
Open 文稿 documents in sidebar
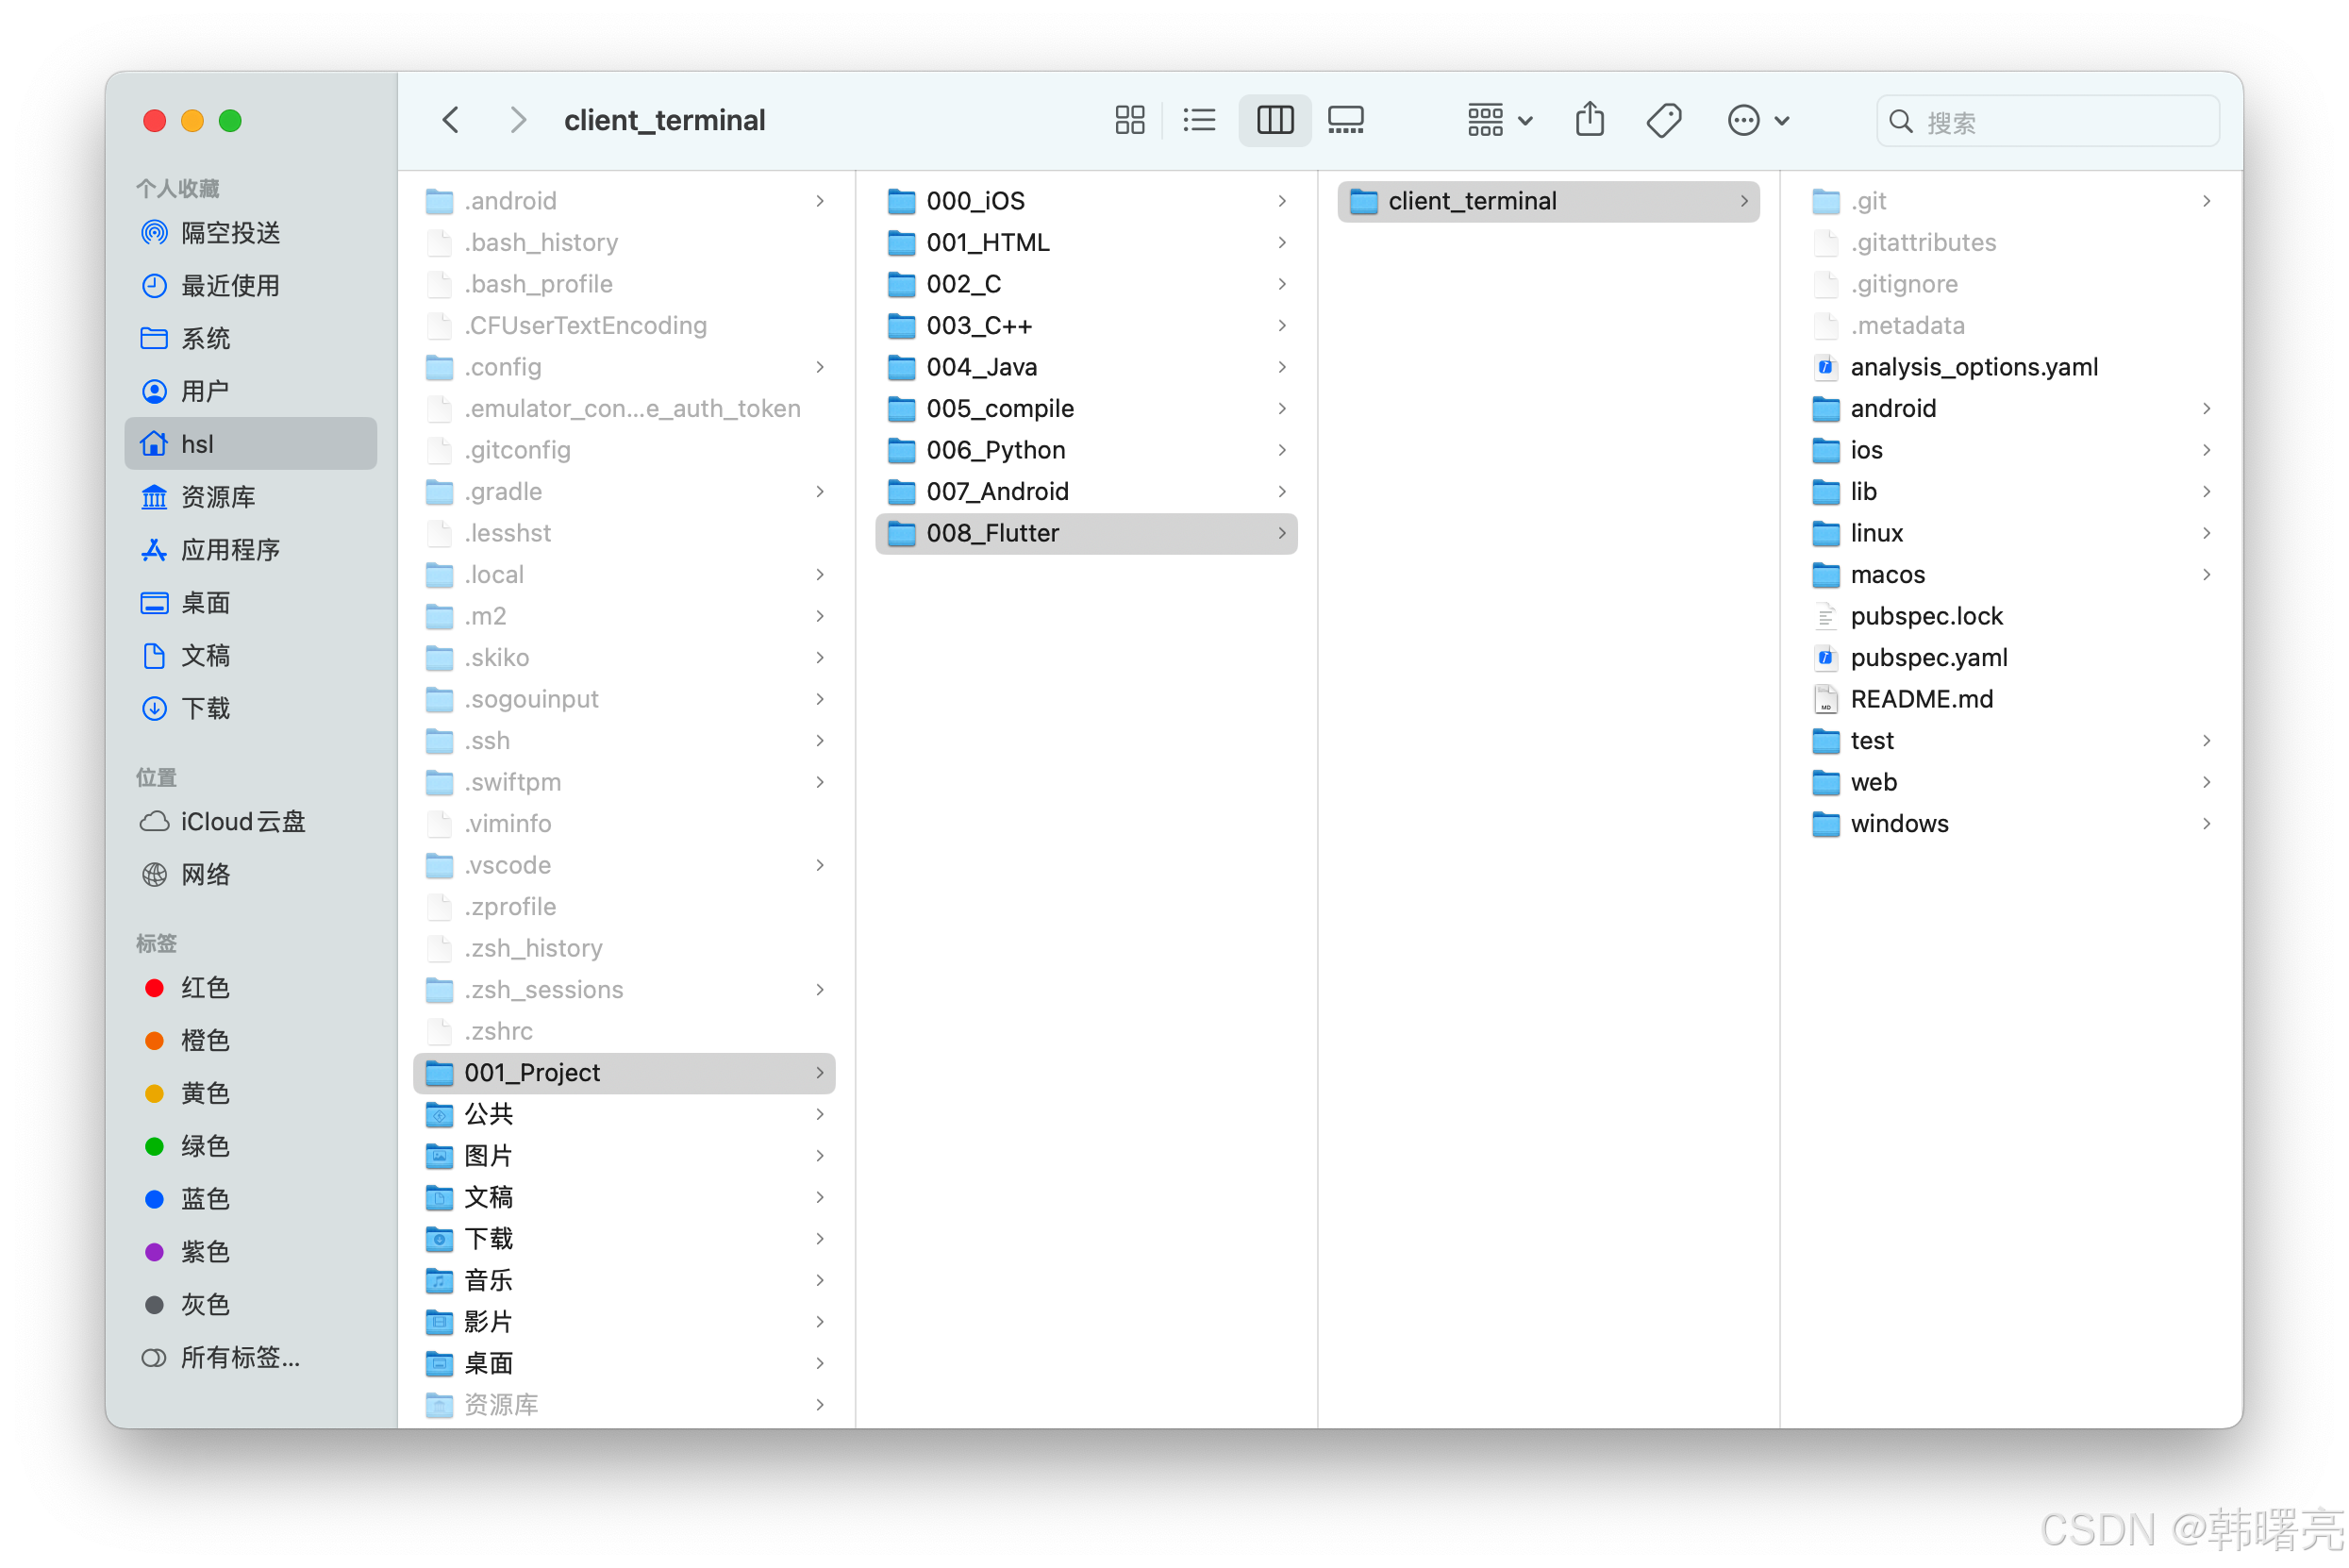pos(250,656)
